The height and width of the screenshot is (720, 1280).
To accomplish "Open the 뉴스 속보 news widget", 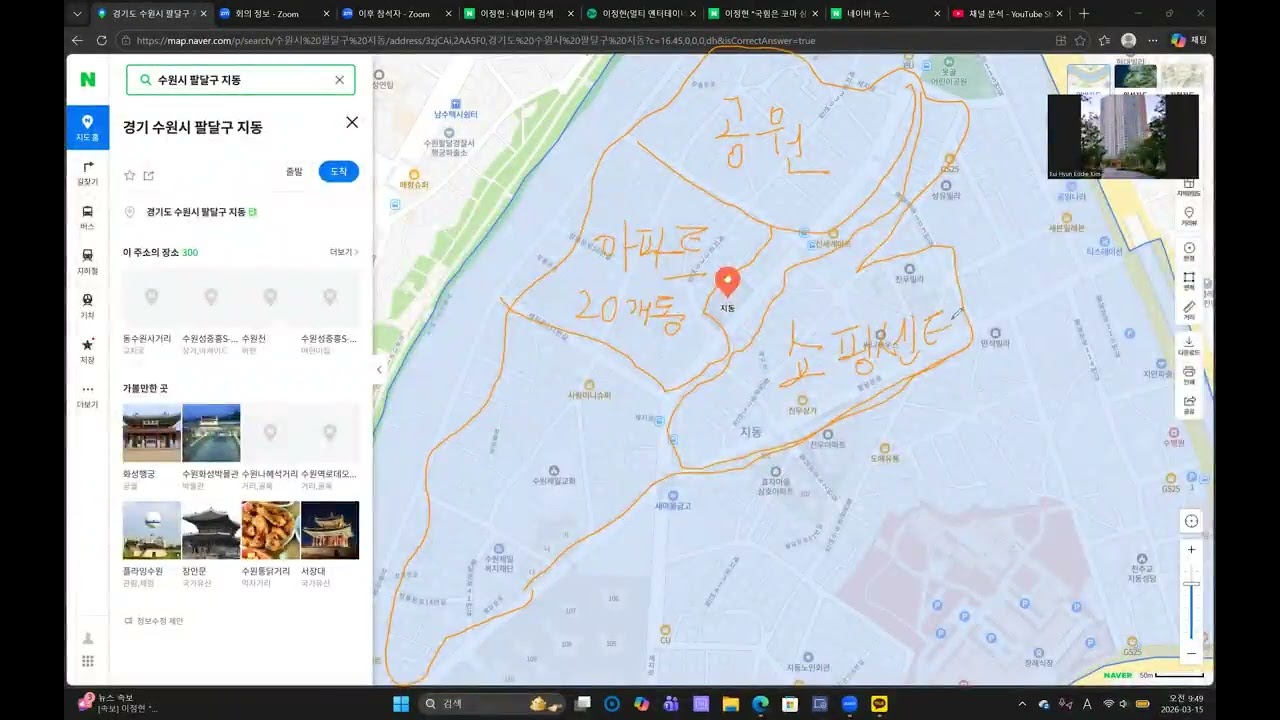I will [118, 703].
